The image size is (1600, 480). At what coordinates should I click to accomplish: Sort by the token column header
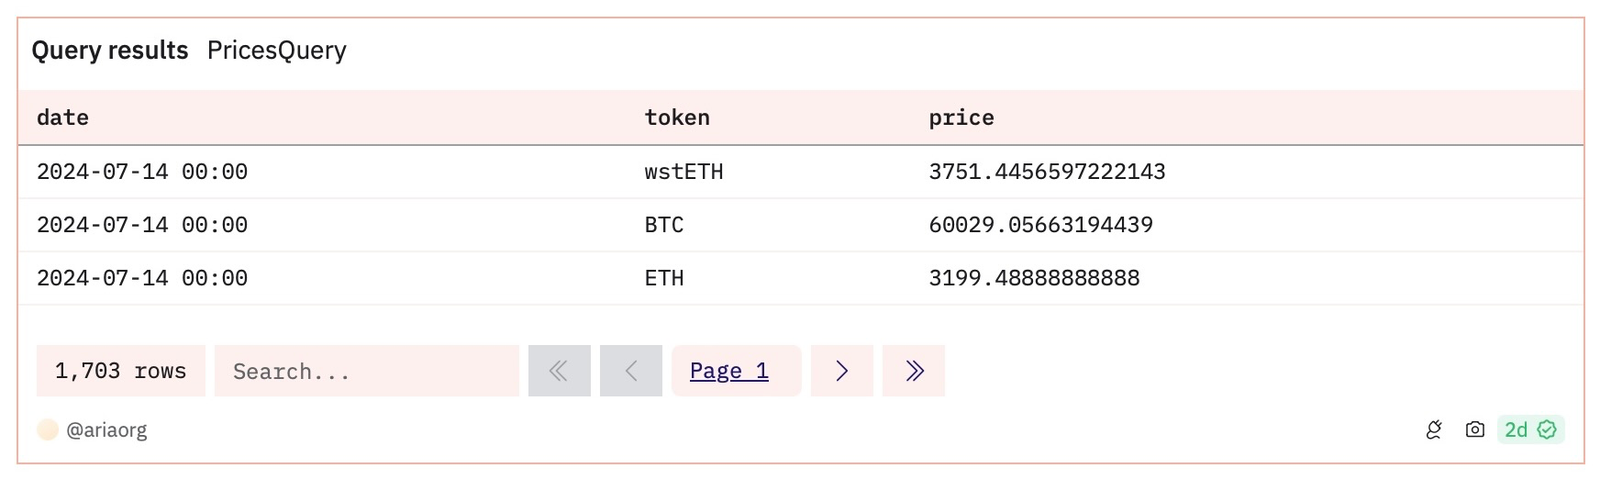pyautogui.click(x=677, y=118)
